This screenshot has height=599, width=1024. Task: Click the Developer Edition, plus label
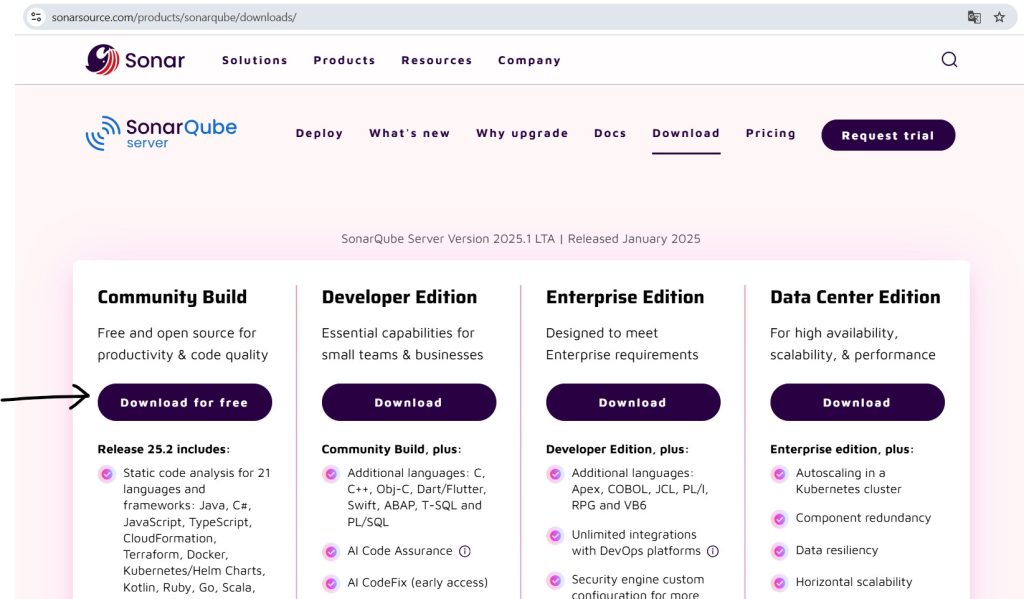pyautogui.click(x=617, y=449)
